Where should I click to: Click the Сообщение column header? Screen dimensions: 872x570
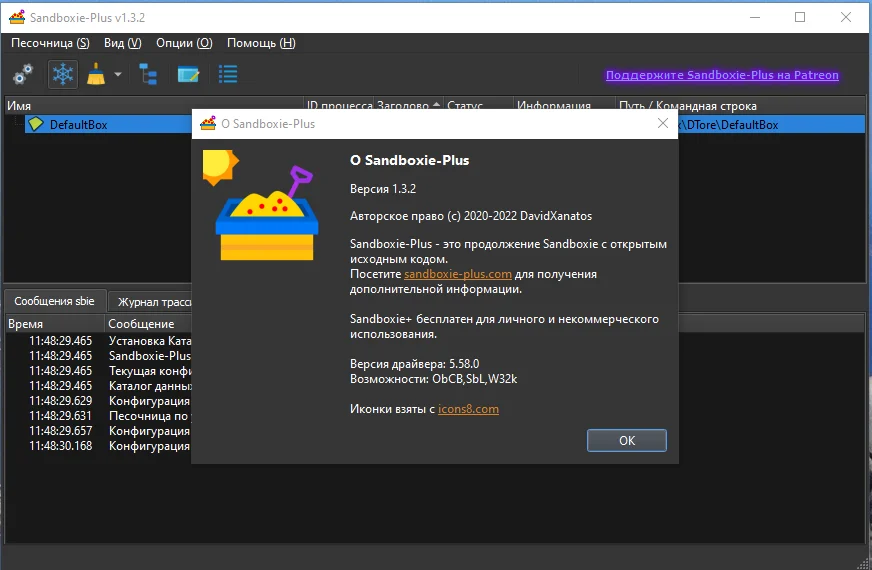point(148,324)
